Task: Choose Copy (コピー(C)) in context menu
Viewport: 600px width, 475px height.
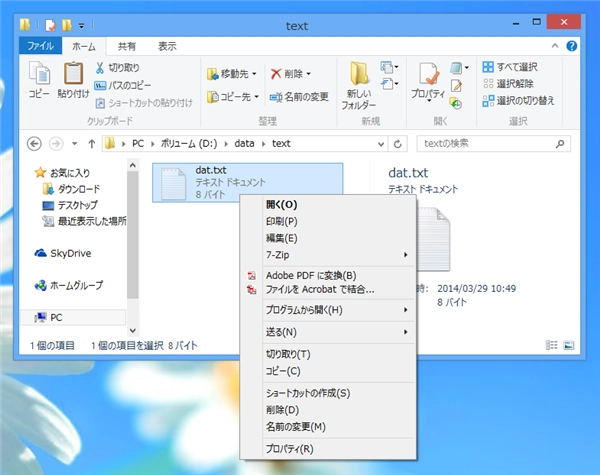Action: [330, 371]
